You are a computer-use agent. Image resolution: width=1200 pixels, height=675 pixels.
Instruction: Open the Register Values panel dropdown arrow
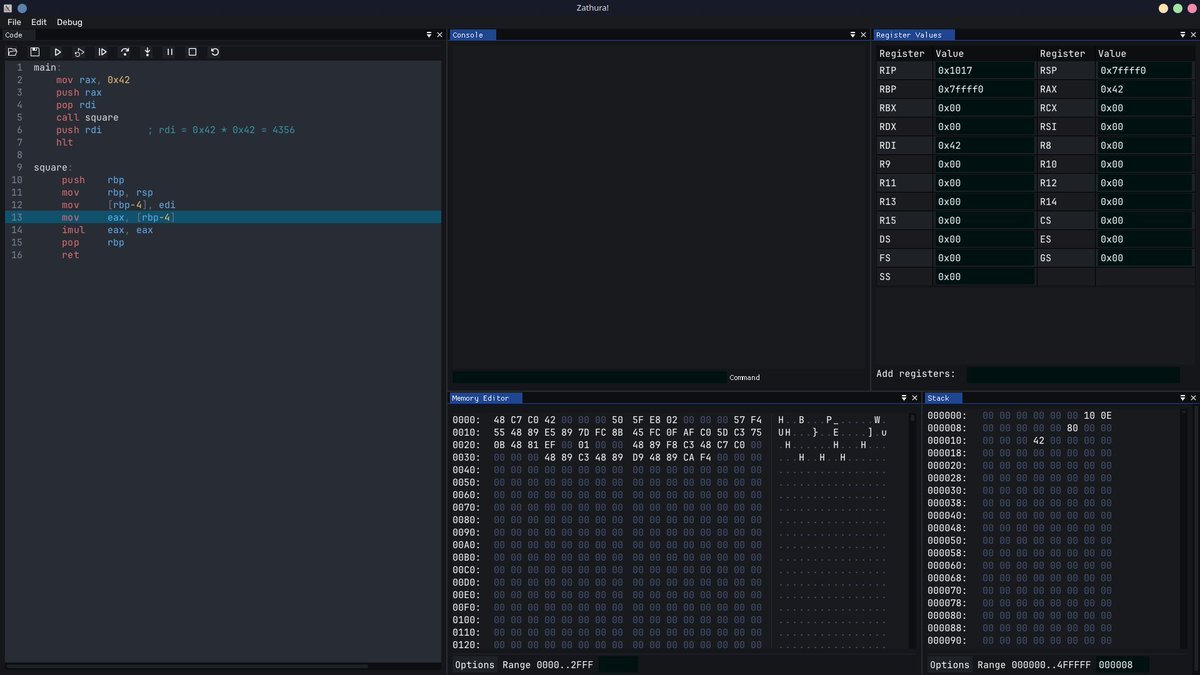[x=1183, y=35]
